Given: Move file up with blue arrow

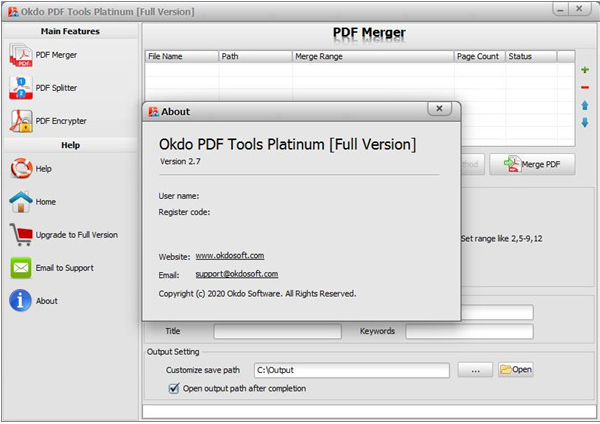Looking at the screenshot, I should (x=585, y=105).
